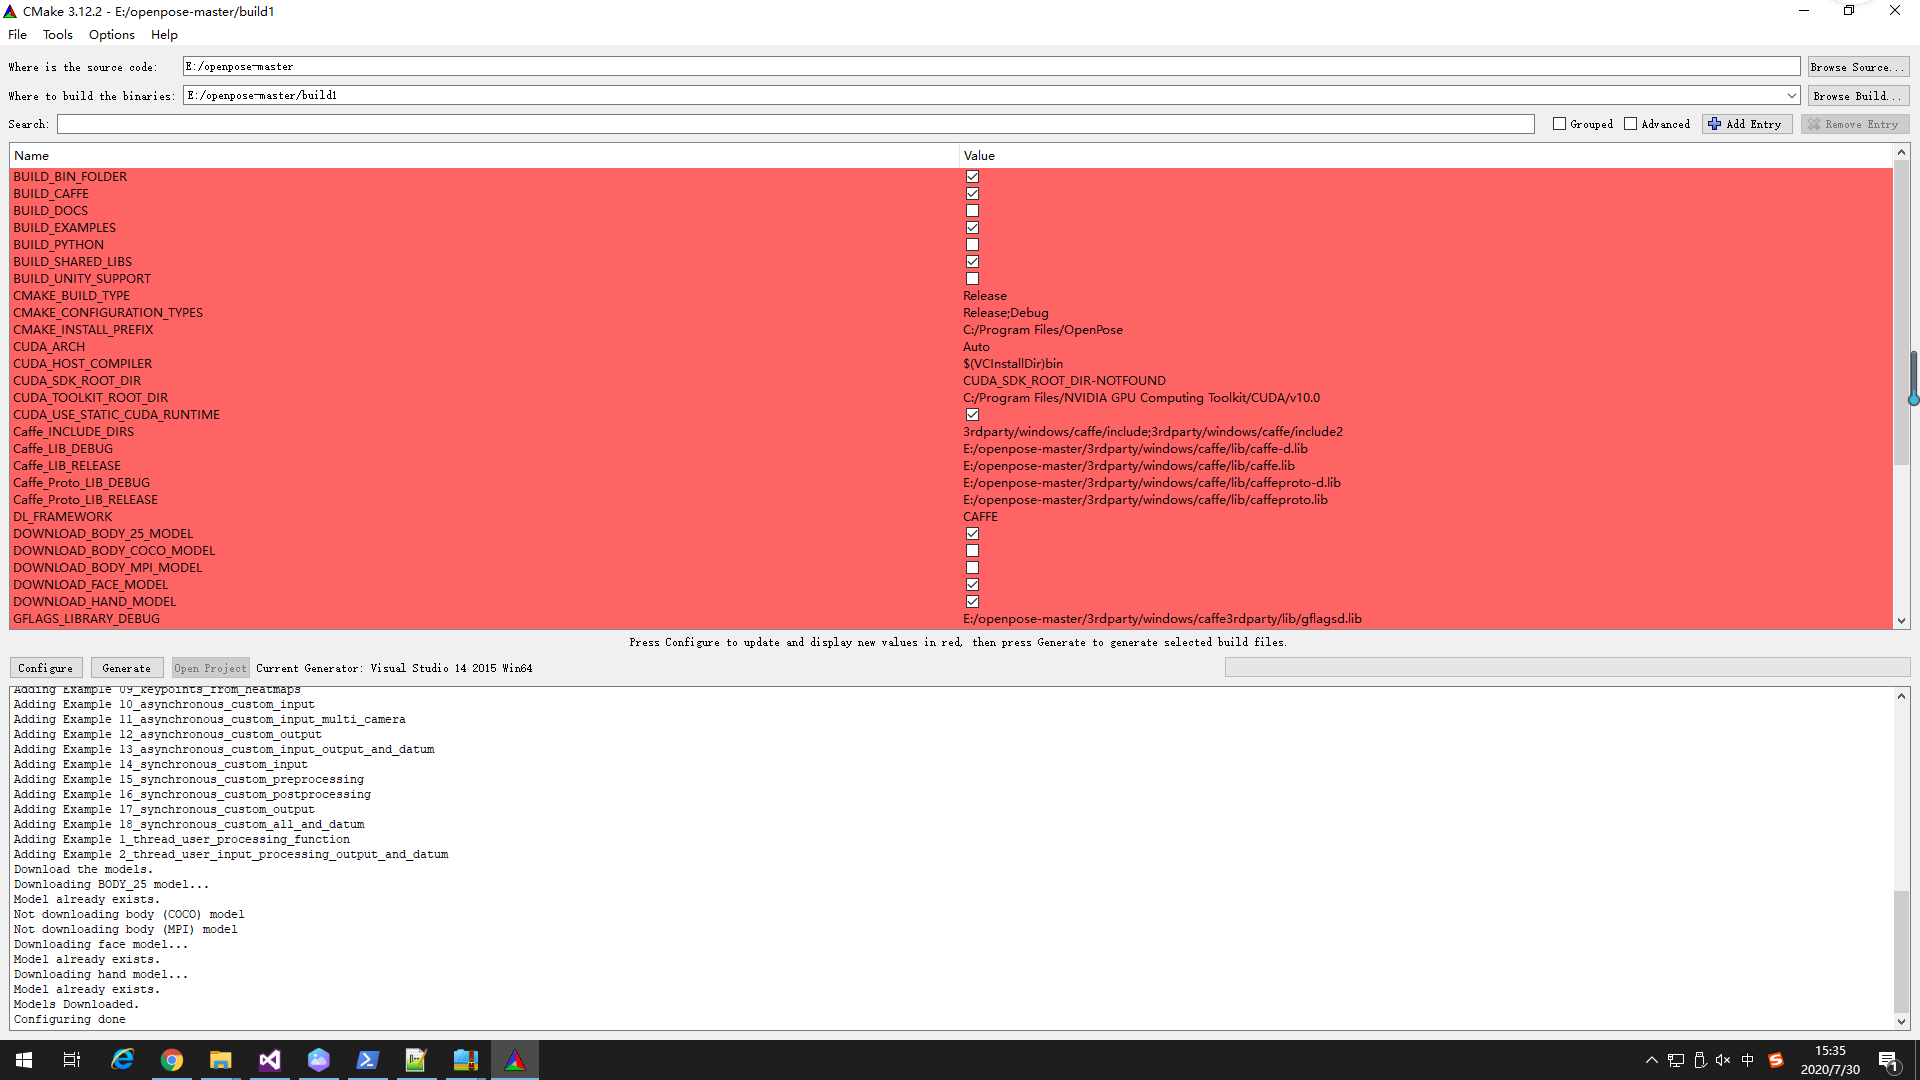The width and height of the screenshot is (1920, 1080).
Task: Uncheck the BUILD_CAFFE checkbox
Action: [971, 193]
